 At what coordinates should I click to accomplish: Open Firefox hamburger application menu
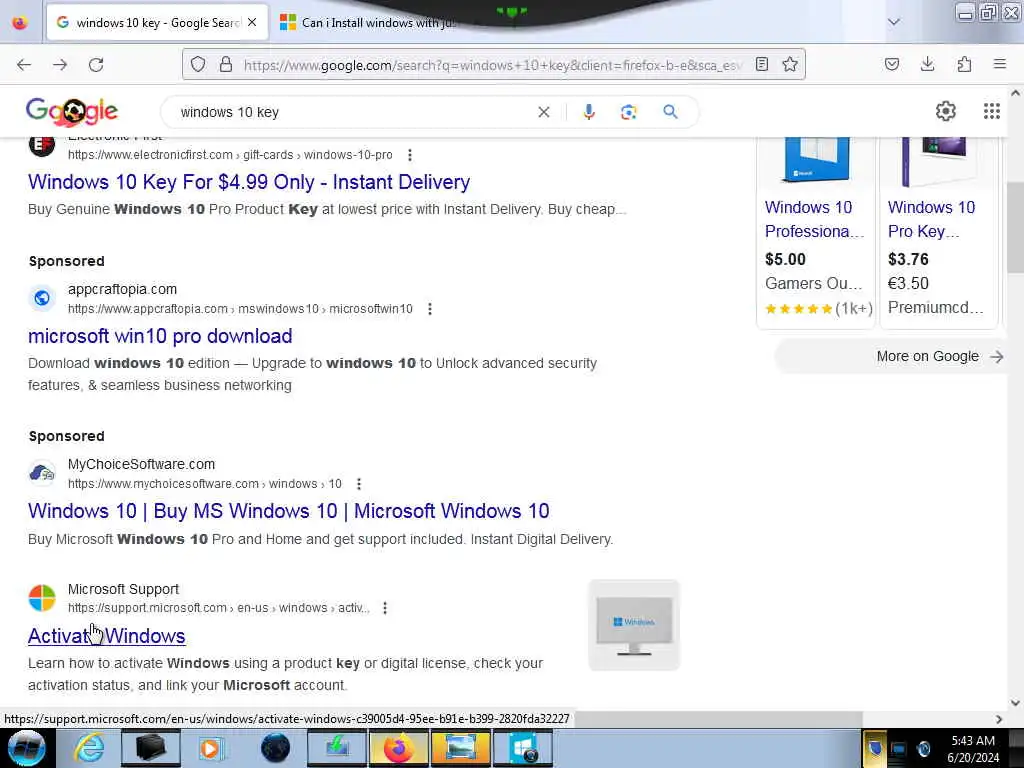[x=1000, y=64]
